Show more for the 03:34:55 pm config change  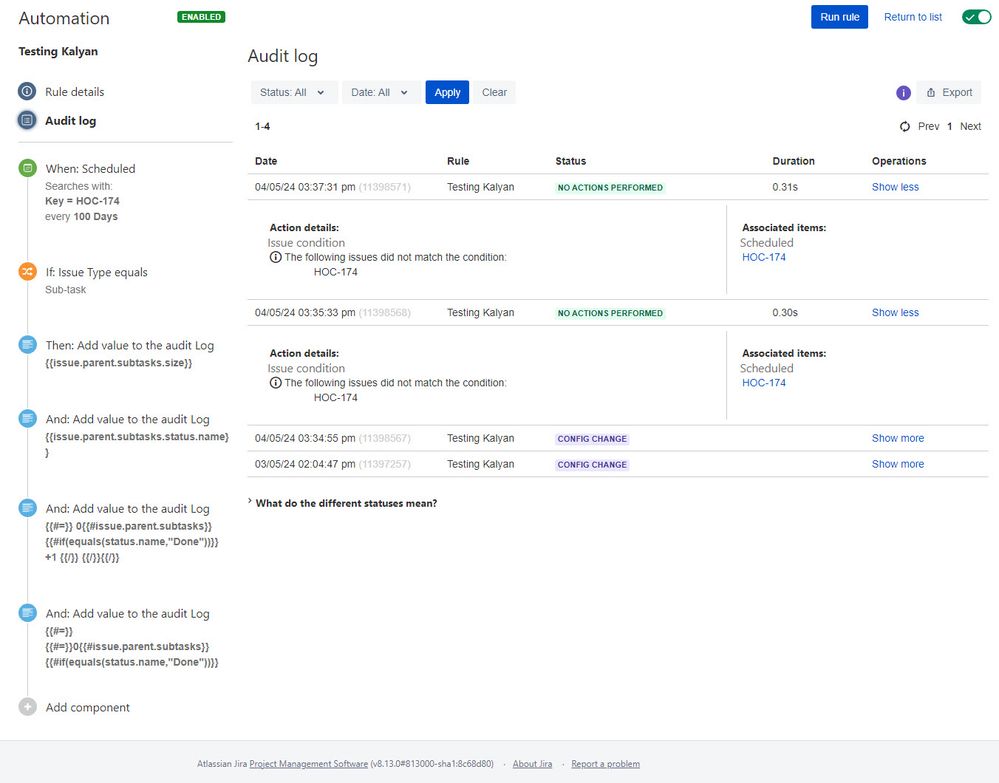pos(897,438)
